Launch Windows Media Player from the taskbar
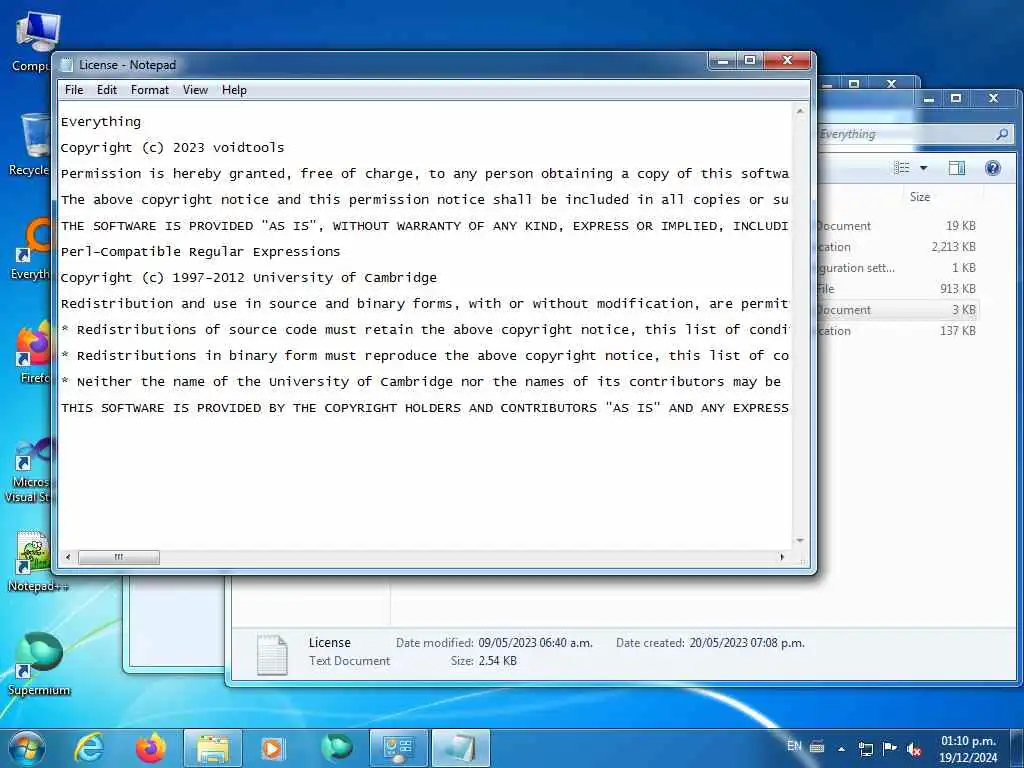The image size is (1024, 768). 273,748
